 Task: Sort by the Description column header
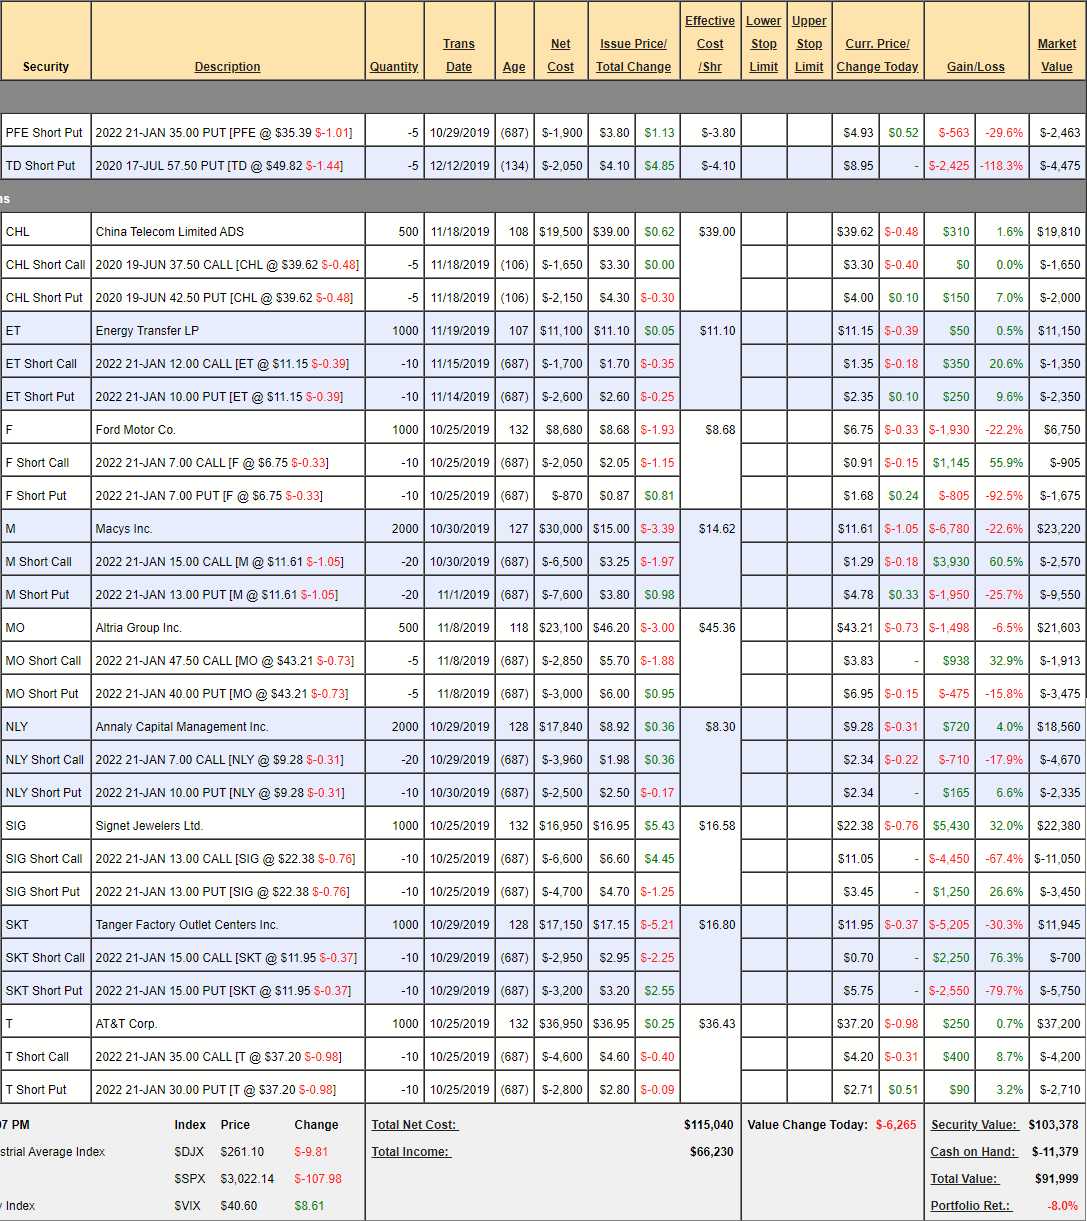pos(227,67)
